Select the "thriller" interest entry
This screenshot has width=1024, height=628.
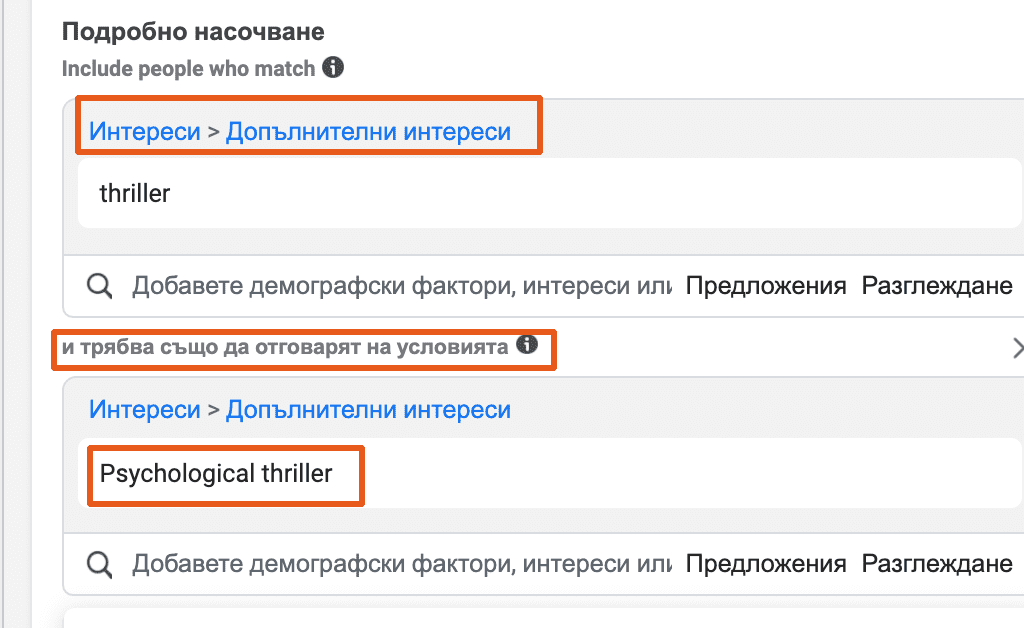click(135, 193)
